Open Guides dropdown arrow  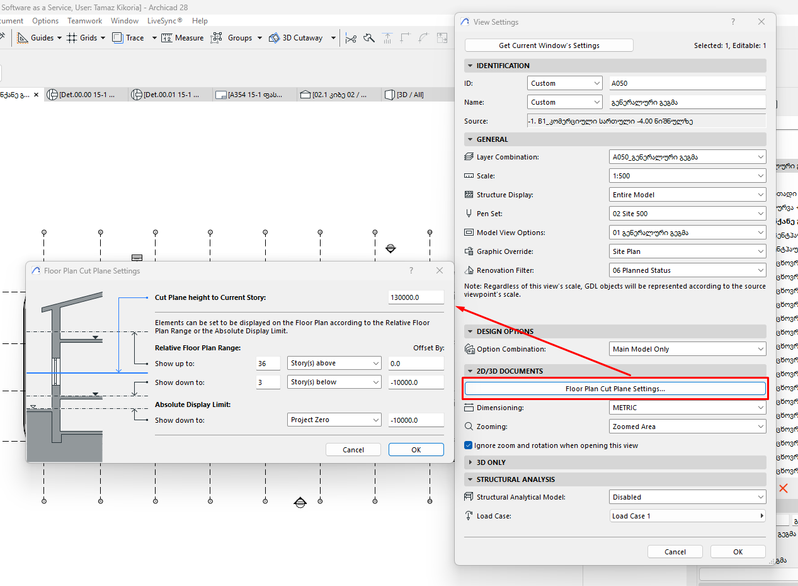(60, 38)
